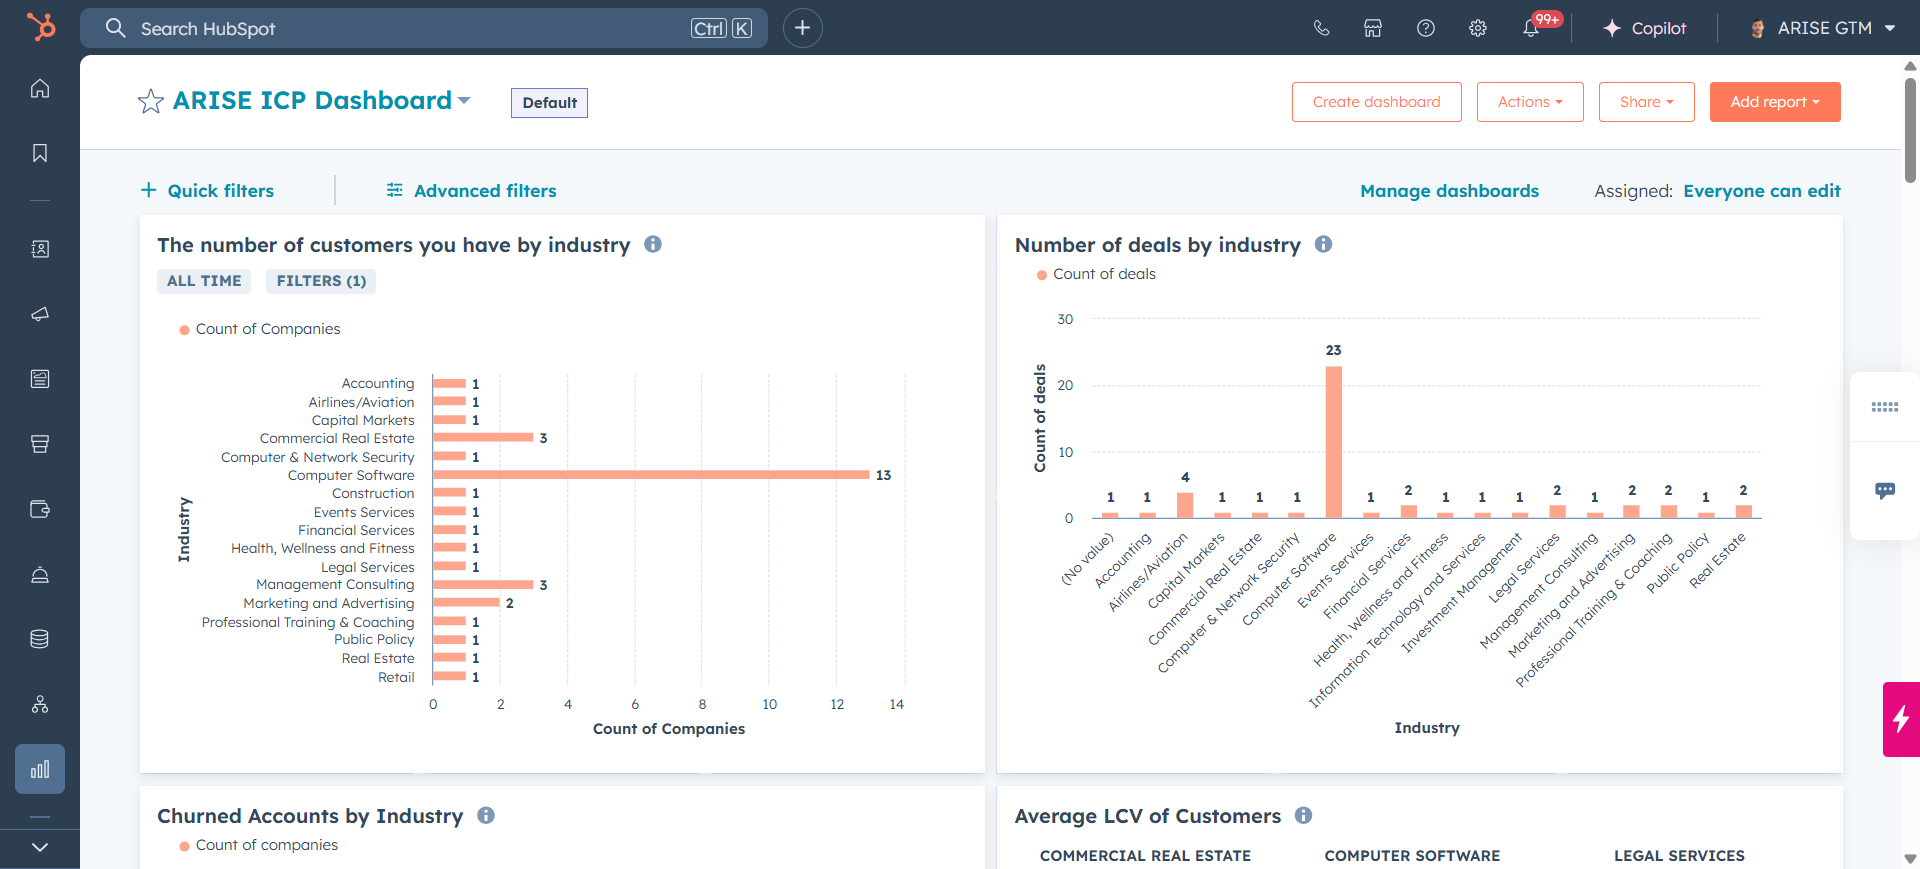Click the Default dashboard tag
1920x869 pixels.
coord(549,103)
